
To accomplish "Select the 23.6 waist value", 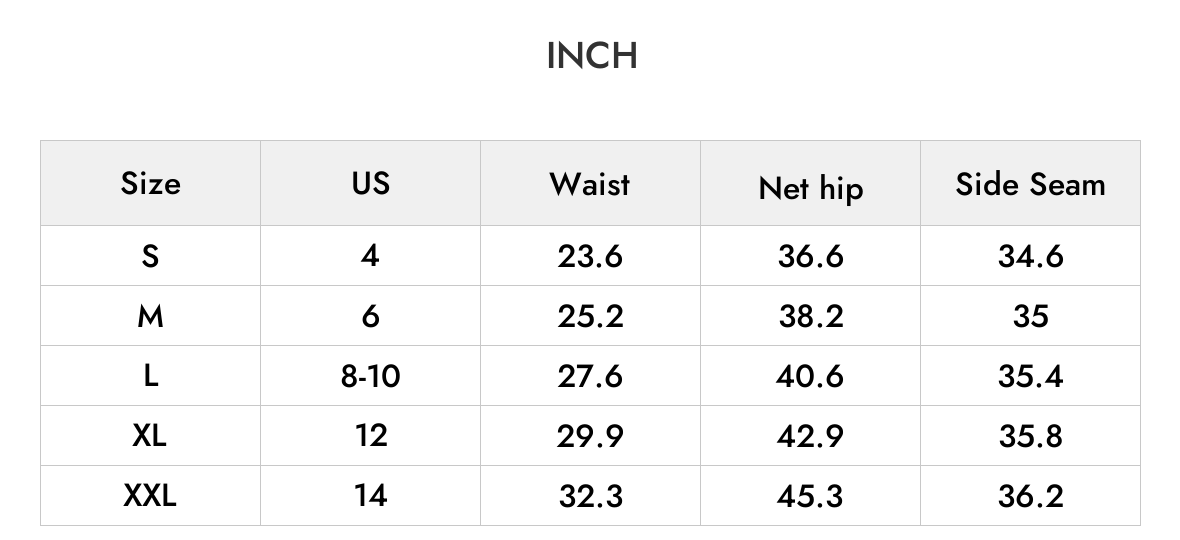I will tap(590, 256).
